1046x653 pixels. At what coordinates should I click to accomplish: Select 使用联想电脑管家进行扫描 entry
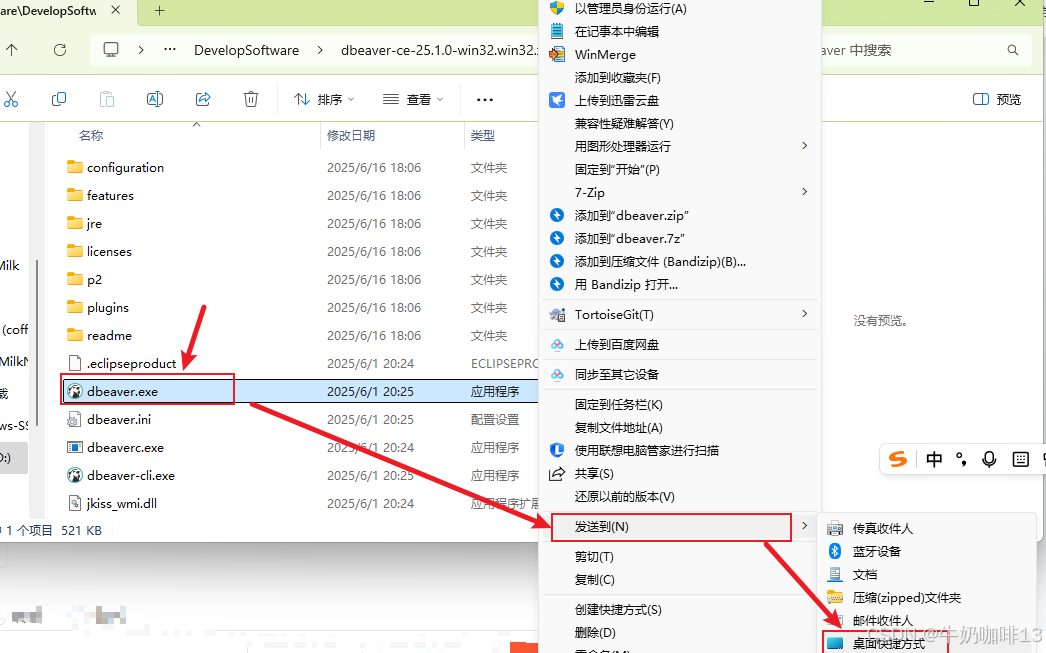(679, 450)
